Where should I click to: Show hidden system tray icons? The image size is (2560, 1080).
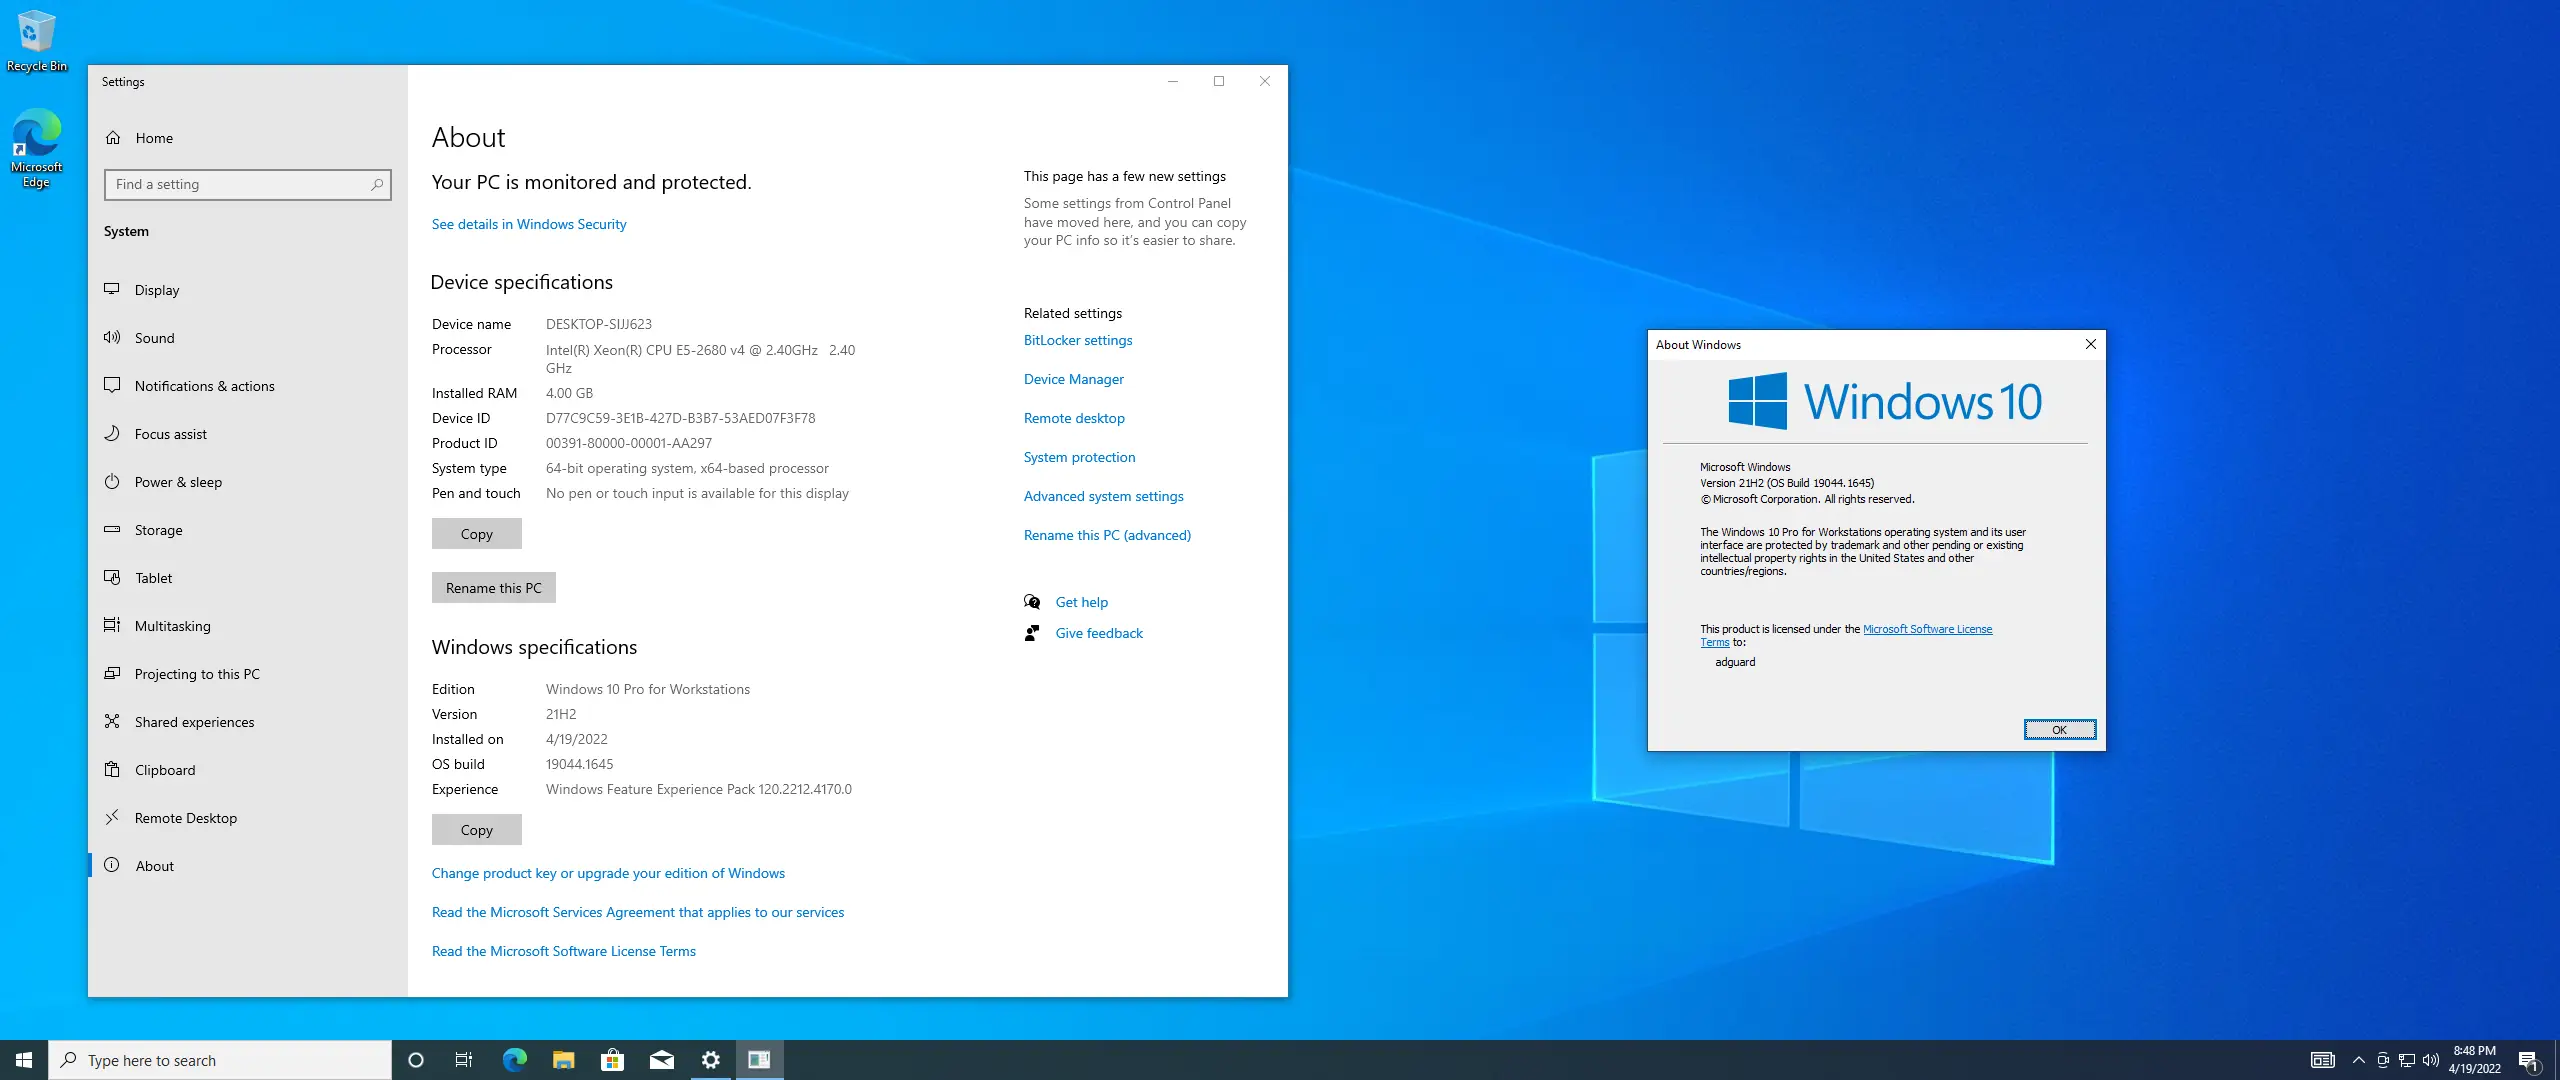(2358, 1060)
